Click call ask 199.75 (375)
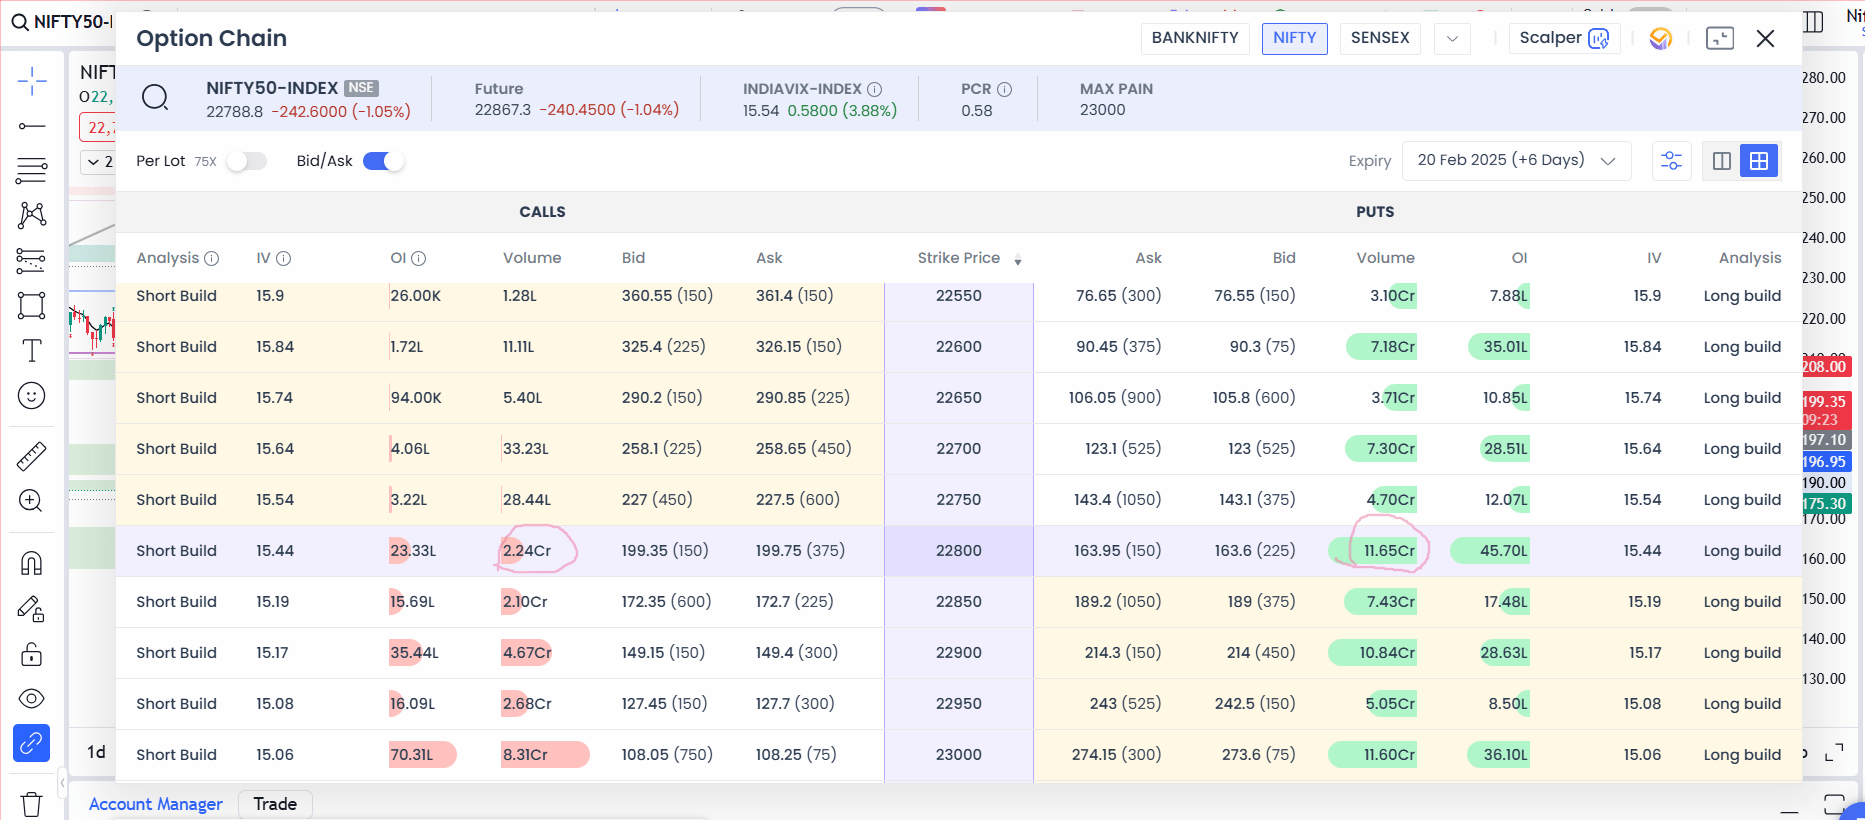The image size is (1865, 820). point(800,551)
